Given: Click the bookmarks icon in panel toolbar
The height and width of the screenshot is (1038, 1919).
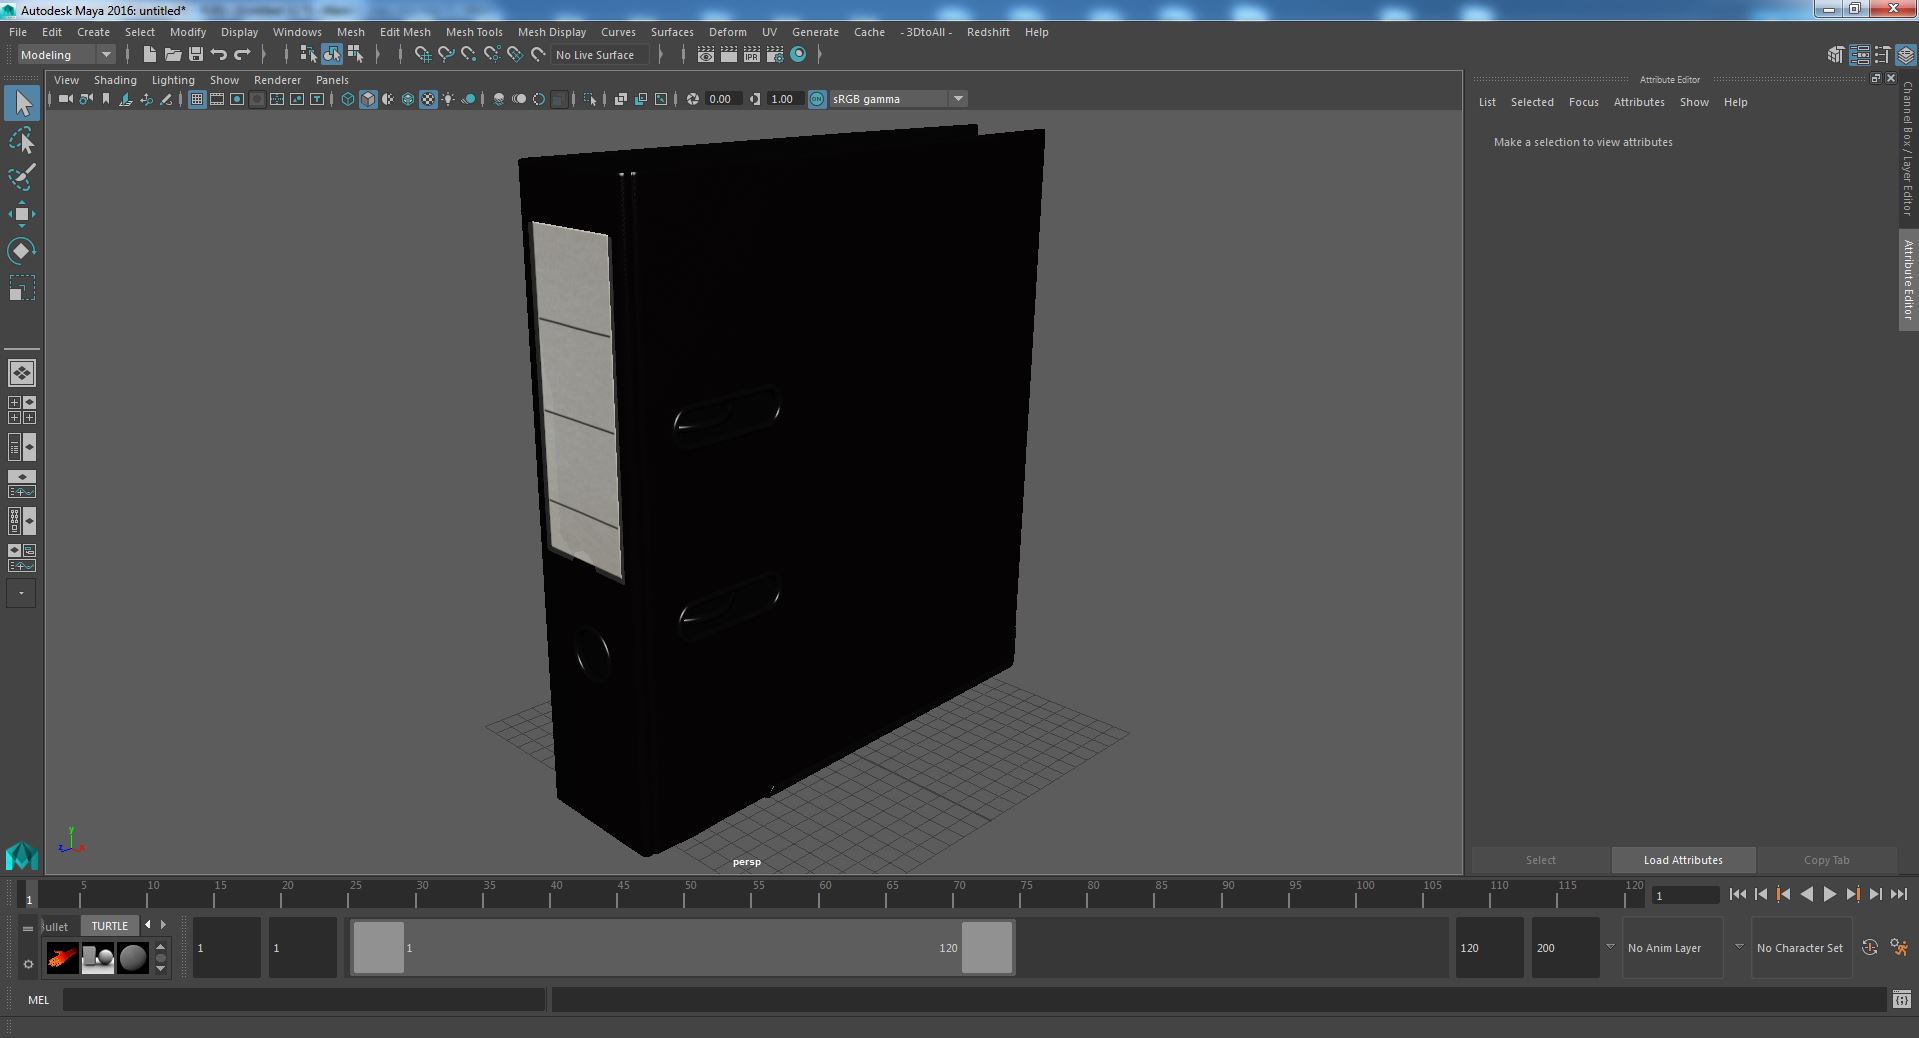Looking at the screenshot, I should click(106, 99).
